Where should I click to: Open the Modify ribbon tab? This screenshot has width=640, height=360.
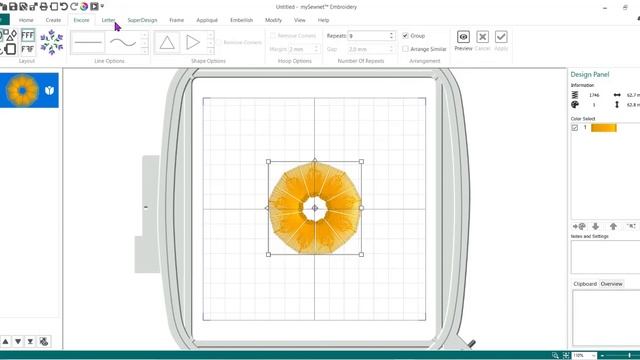click(273, 20)
